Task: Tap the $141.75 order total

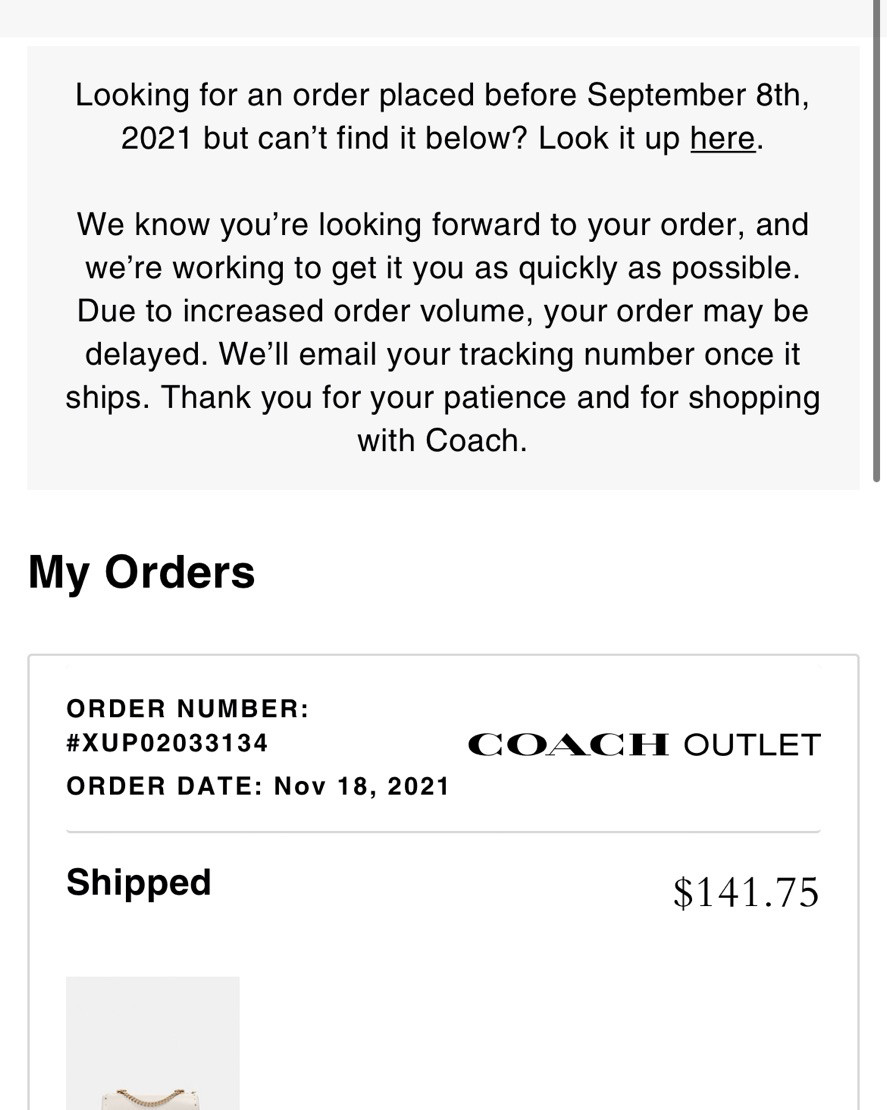Action: coord(745,892)
